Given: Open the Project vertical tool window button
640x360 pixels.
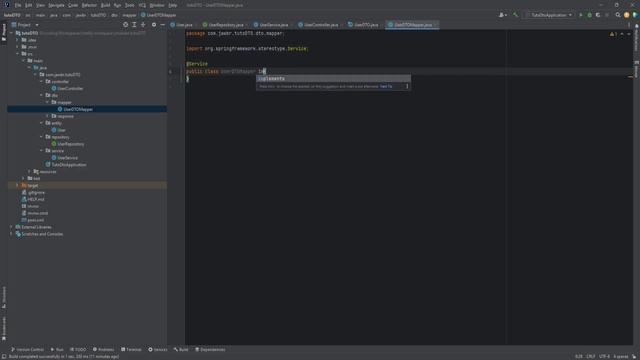Looking at the screenshot, I should [4, 32].
